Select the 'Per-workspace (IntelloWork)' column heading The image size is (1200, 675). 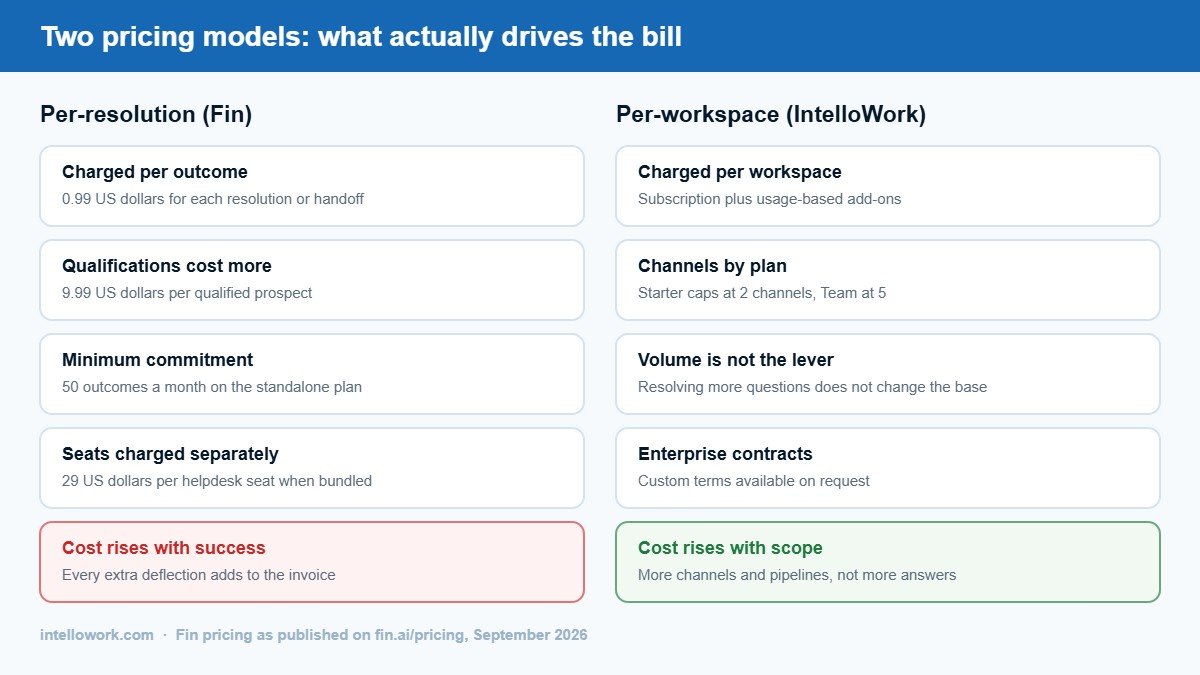[x=771, y=114]
